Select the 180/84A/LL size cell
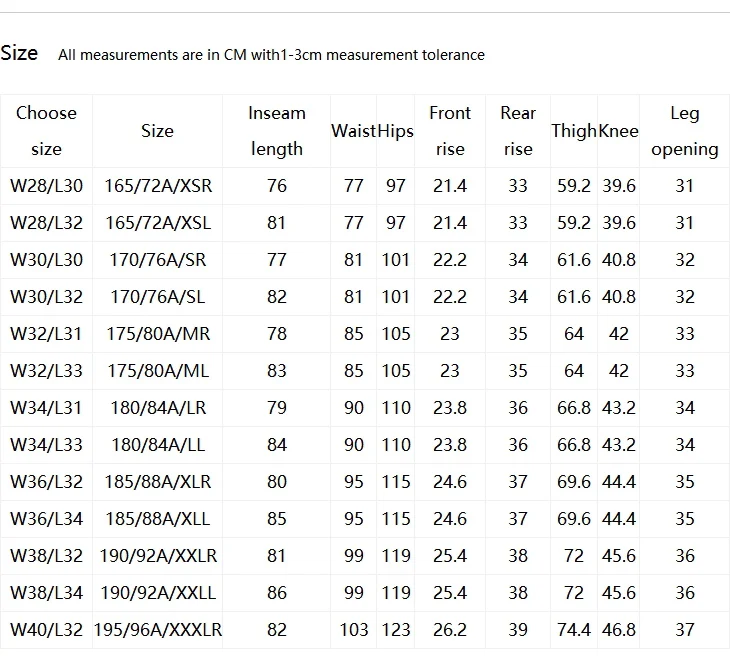This screenshot has height=665, width=730. (x=158, y=445)
